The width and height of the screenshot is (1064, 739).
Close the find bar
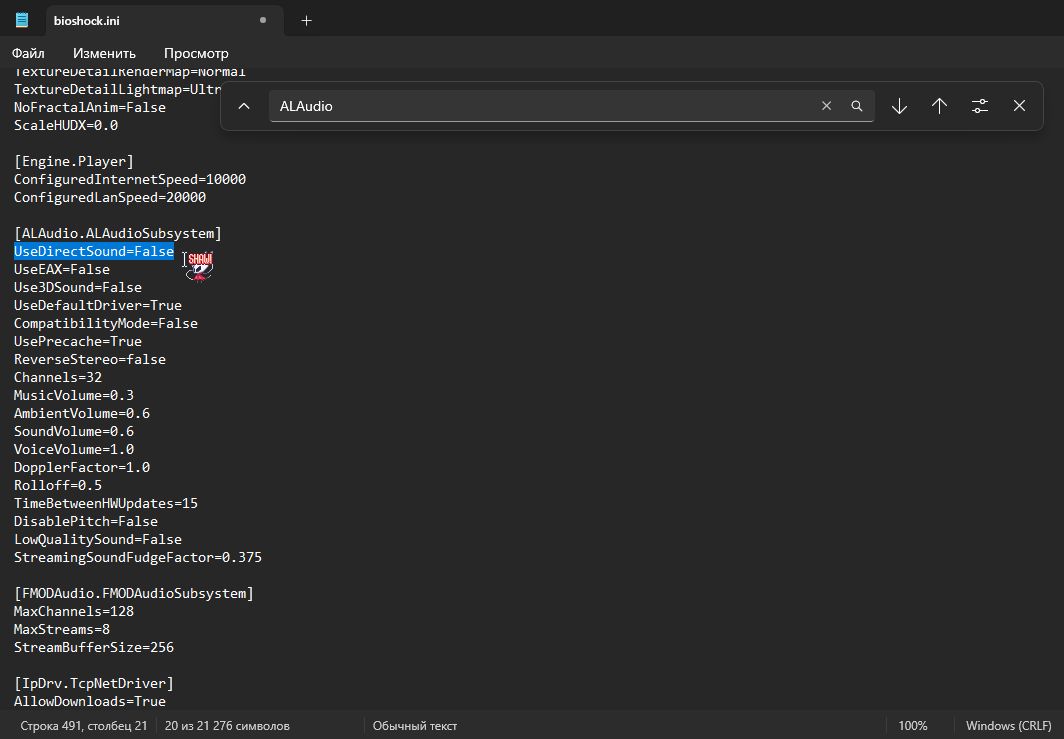[x=1019, y=106]
